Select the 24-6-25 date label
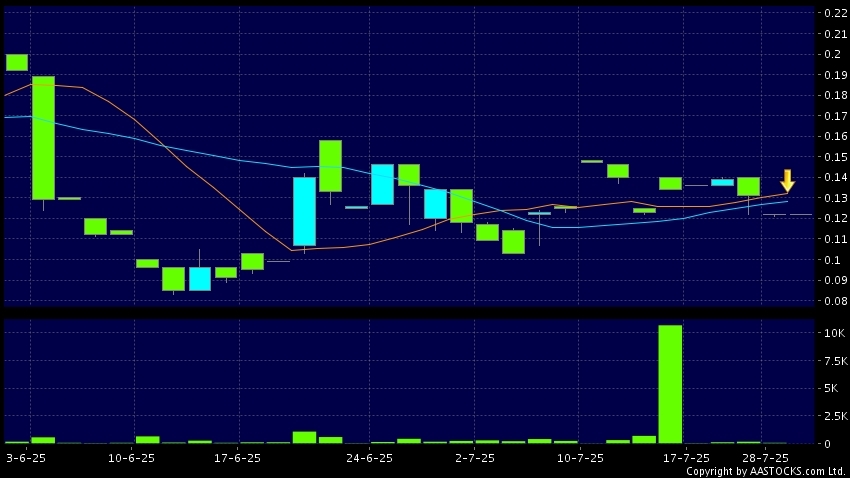Image resolution: width=850 pixels, height=478 pixels. [x=369, y=458]
